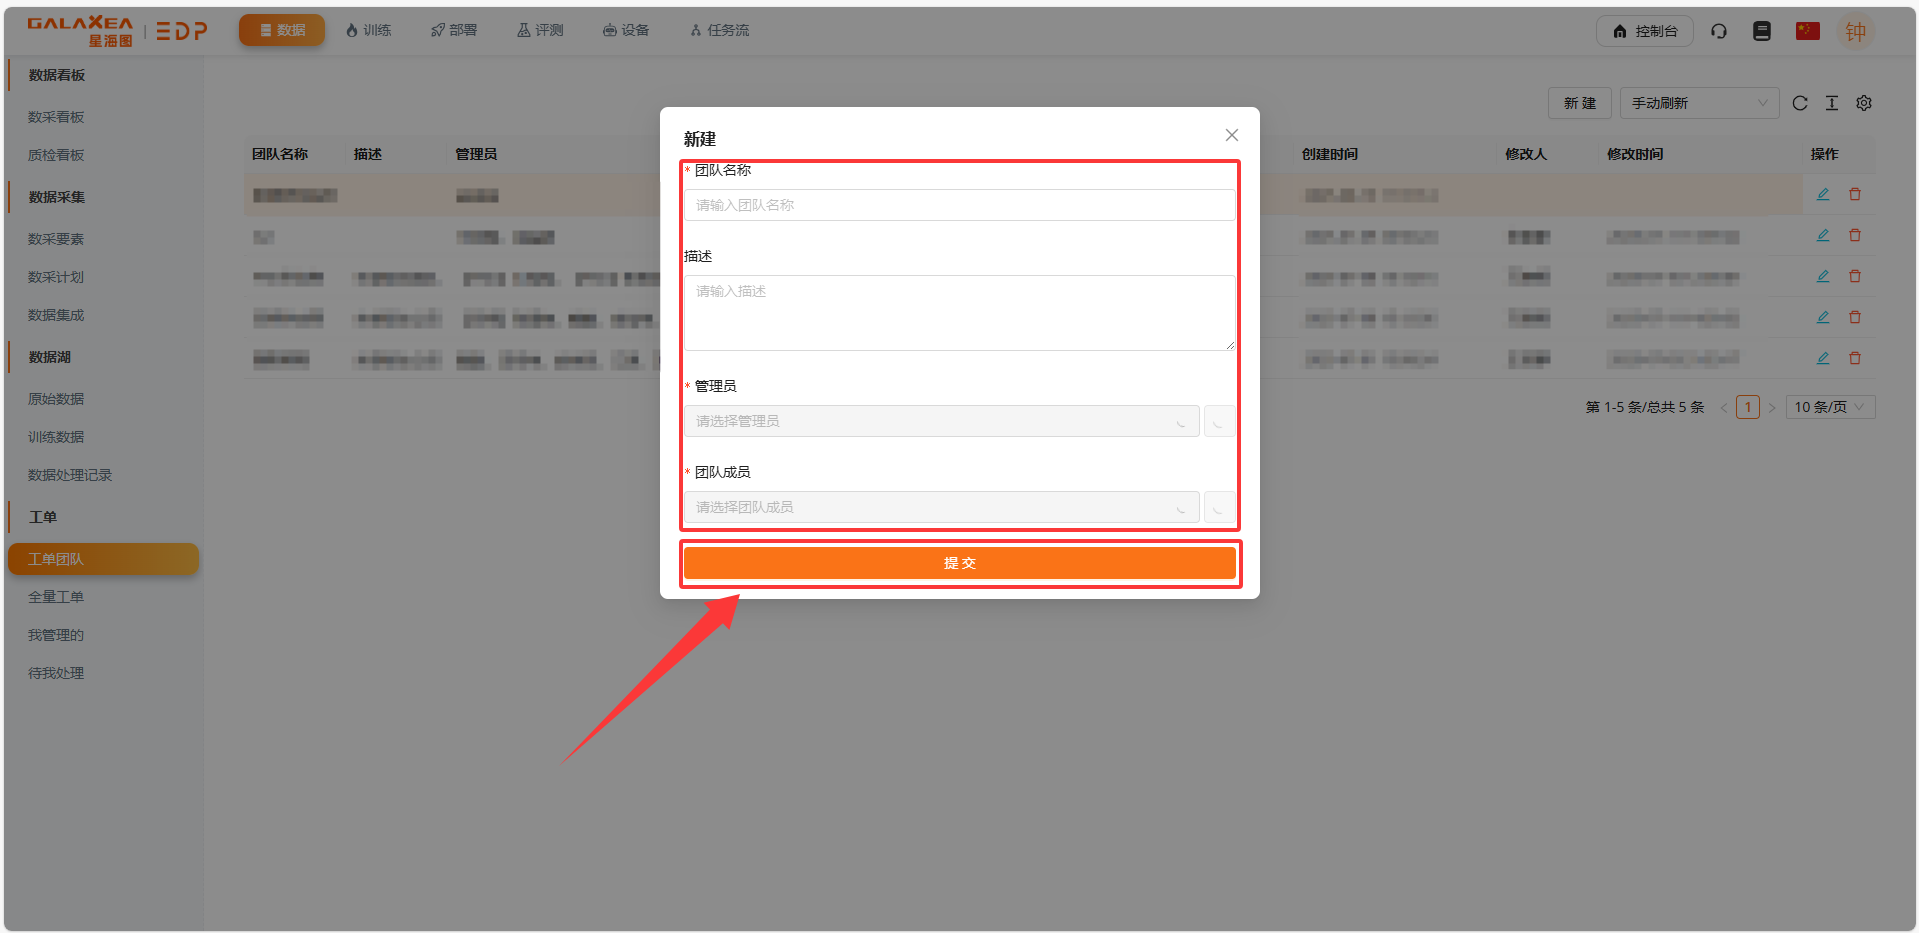Close the 新建 dialog
The height and width of the screenshot is (933, 1919).
click(x=1232, y=135)
